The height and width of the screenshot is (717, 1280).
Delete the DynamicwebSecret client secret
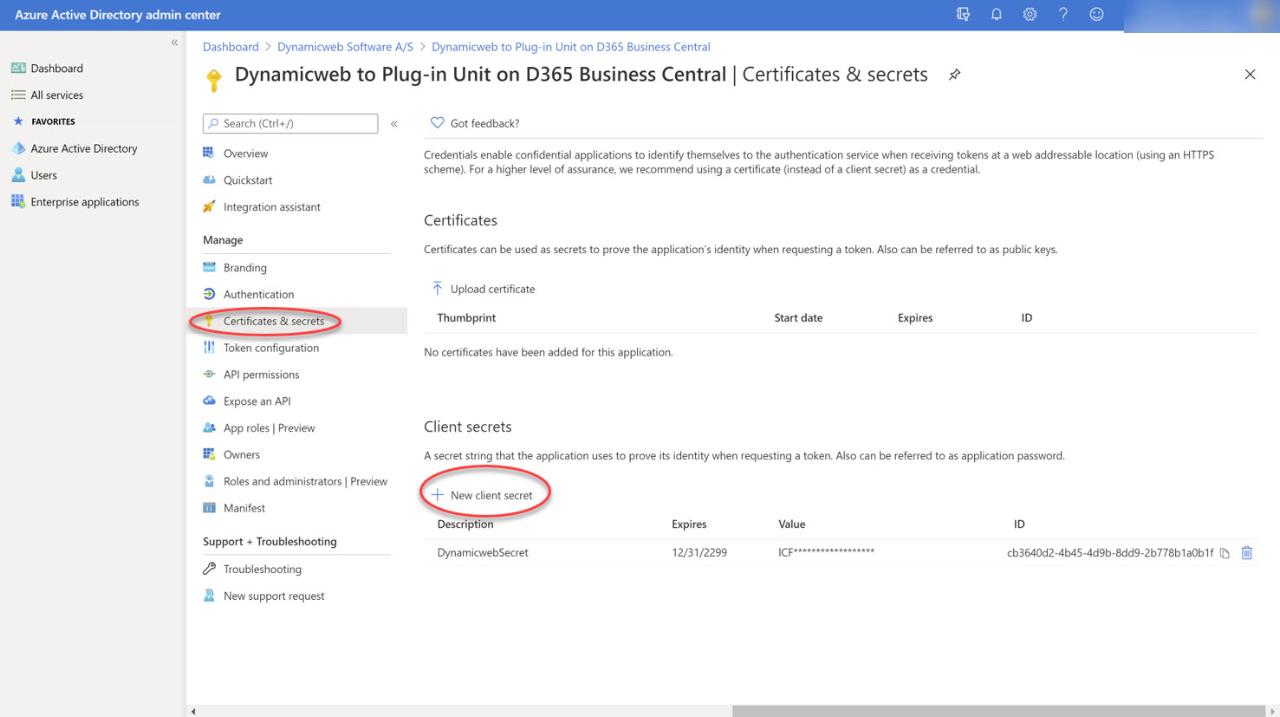[x=1247, y=553]
